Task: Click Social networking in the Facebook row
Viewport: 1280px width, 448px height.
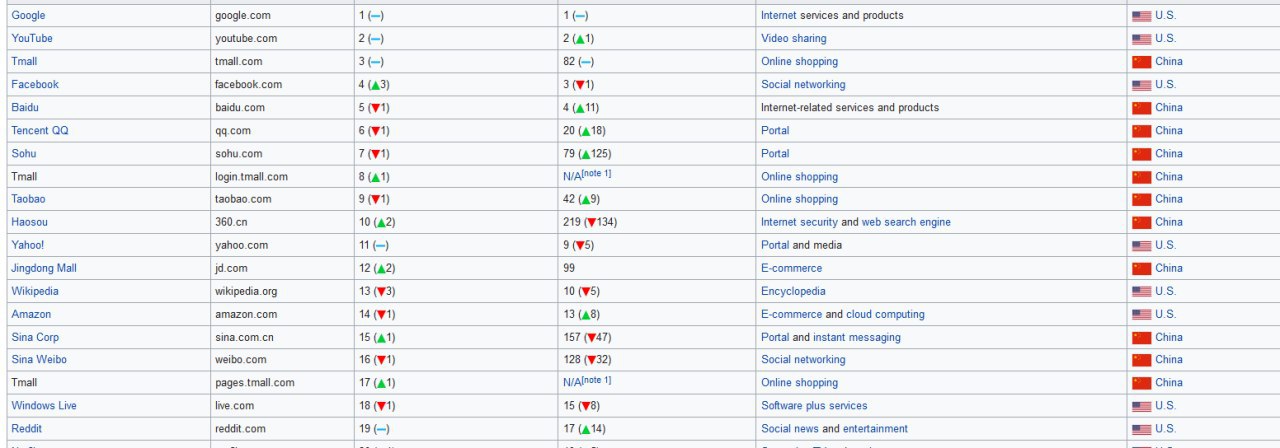Action: pos(803,85)
